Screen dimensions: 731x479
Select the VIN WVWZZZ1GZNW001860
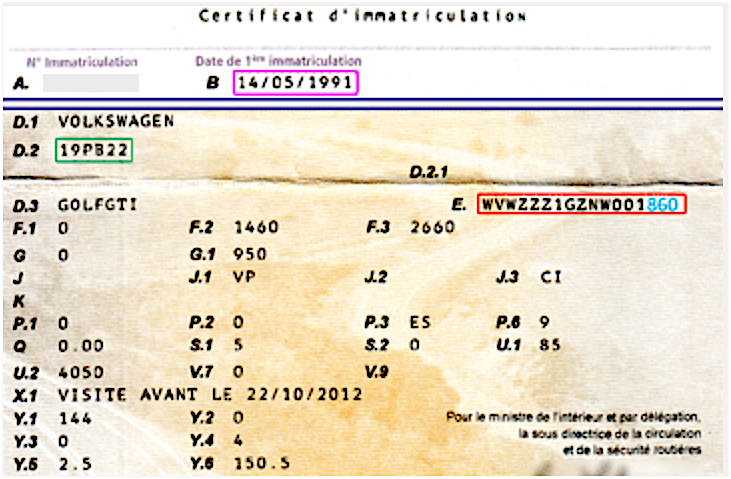pos(580,205)
